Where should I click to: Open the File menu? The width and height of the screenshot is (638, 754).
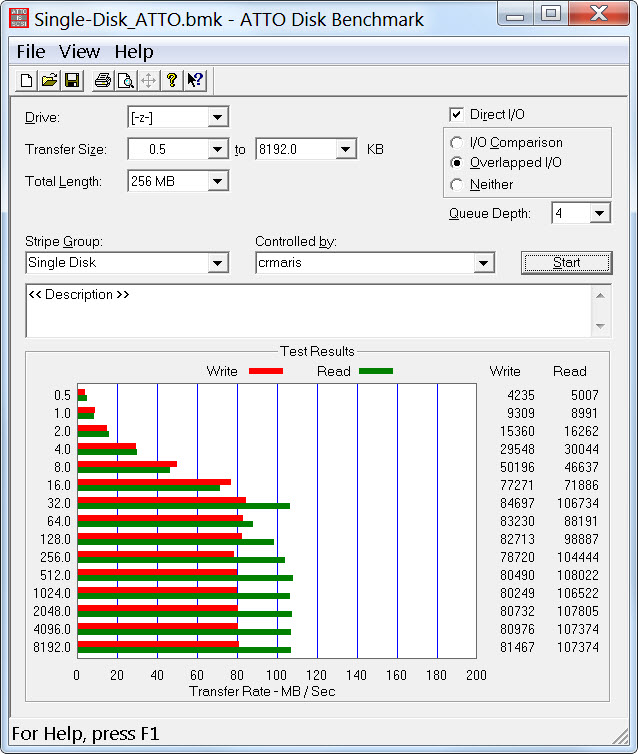click(30, 52)
